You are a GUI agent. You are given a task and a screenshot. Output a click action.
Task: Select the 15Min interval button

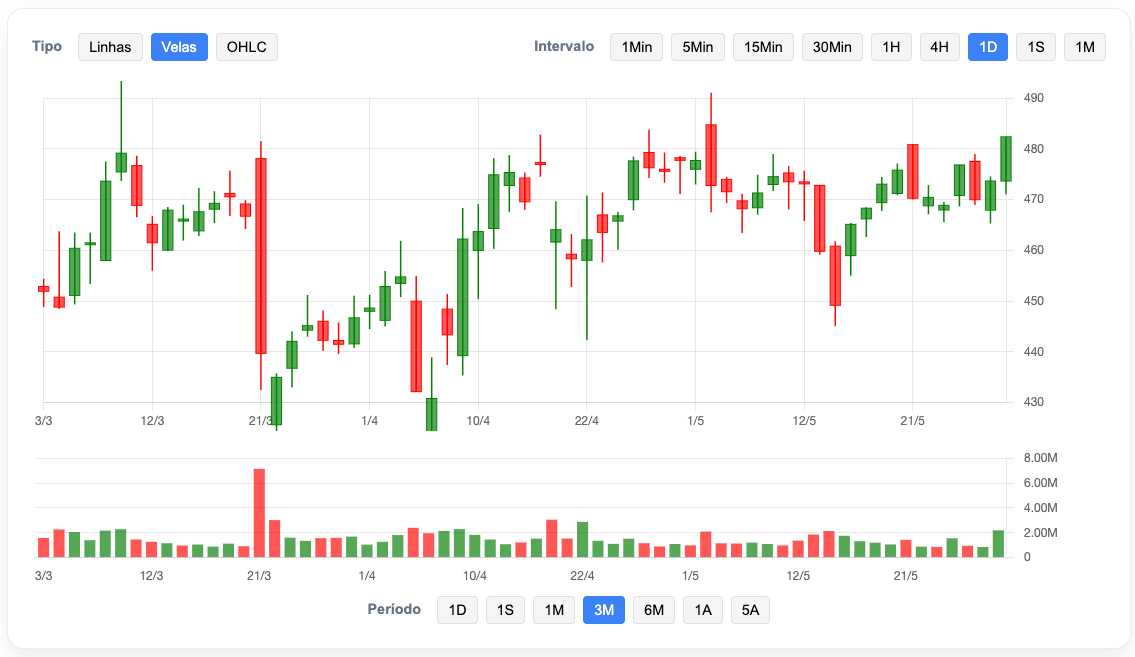click(x=763, y=47)
